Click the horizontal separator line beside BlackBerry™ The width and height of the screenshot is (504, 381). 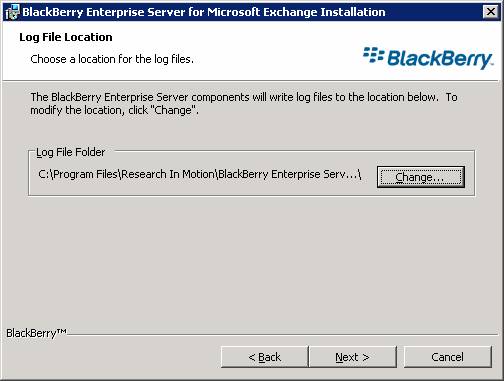click(283, 333)
